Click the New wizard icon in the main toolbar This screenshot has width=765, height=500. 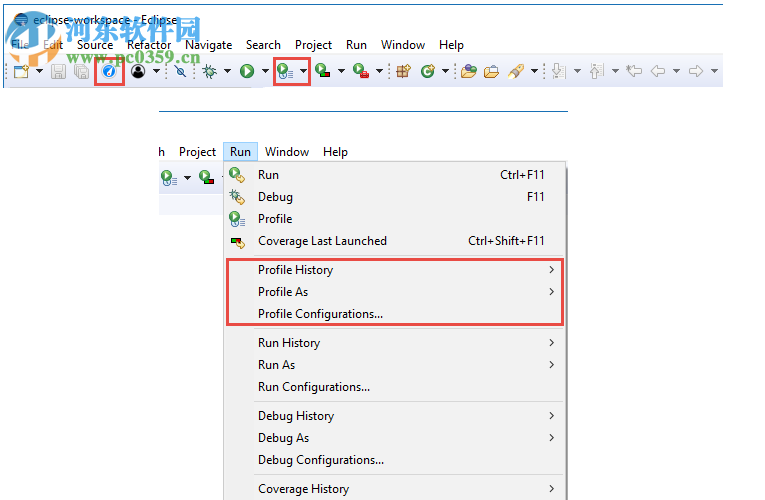pos(21,72)
